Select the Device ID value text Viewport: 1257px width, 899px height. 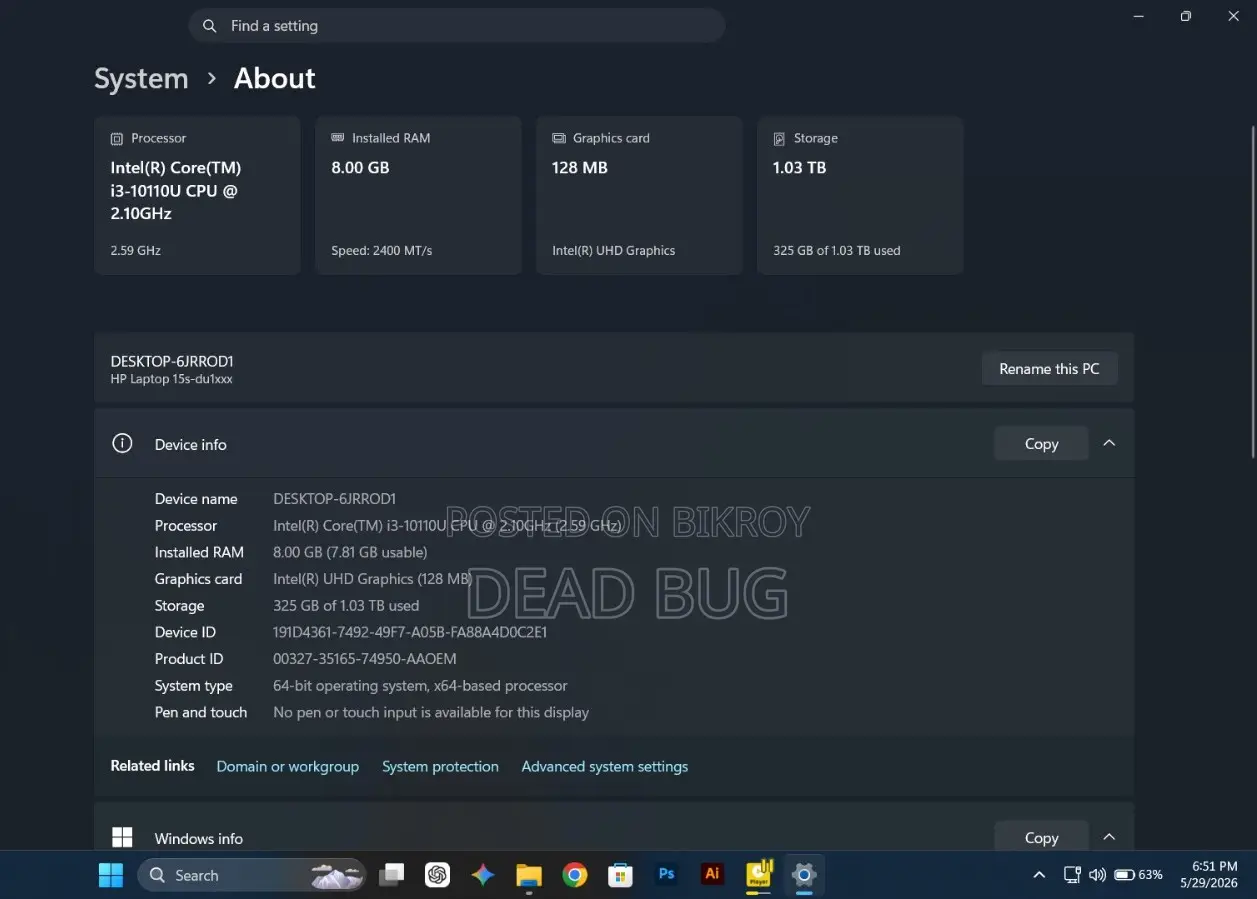coord(410,632)
